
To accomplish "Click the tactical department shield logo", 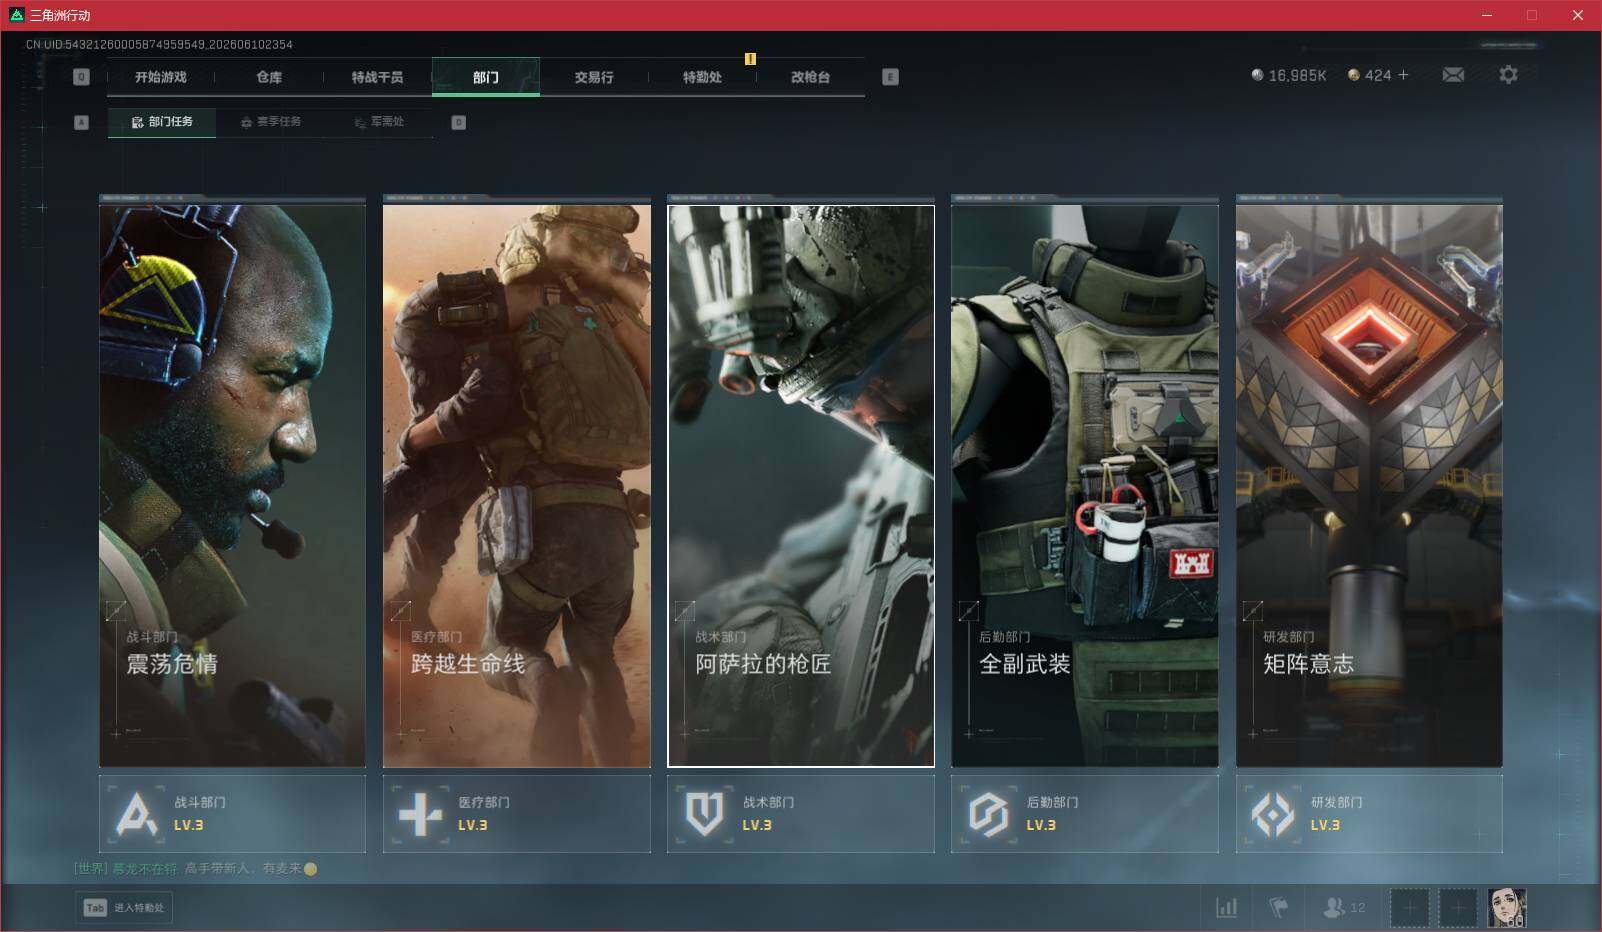I will coord(704,814).
